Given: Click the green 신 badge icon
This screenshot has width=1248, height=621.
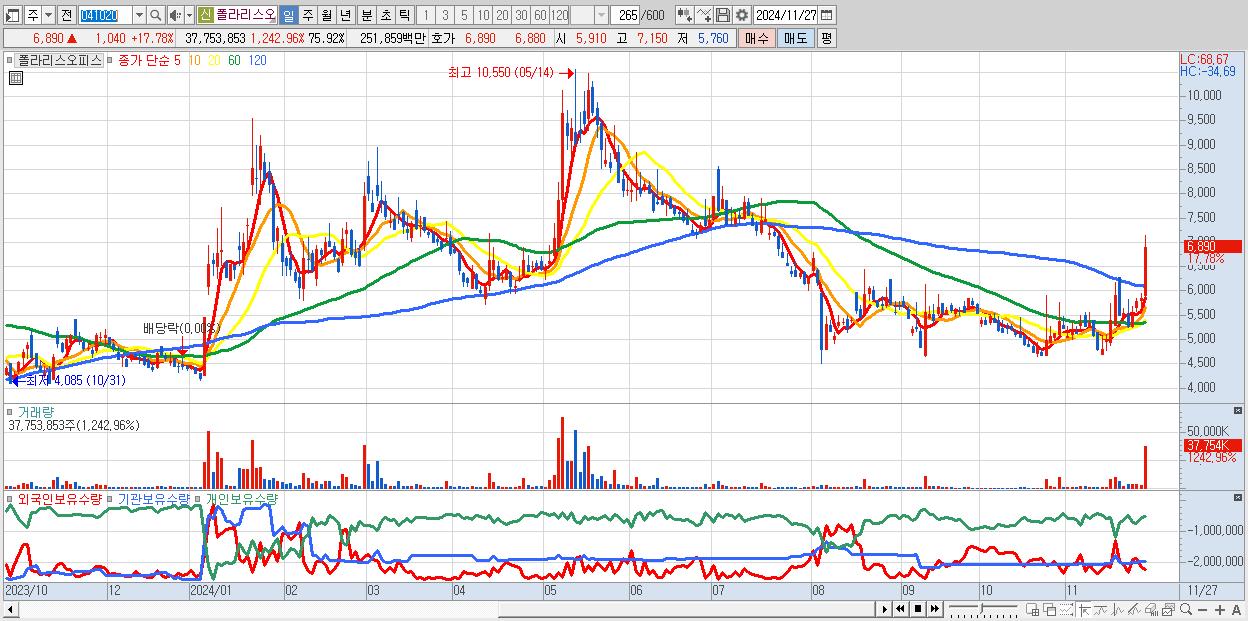Looking at the screenshot, I should point(205,15).
